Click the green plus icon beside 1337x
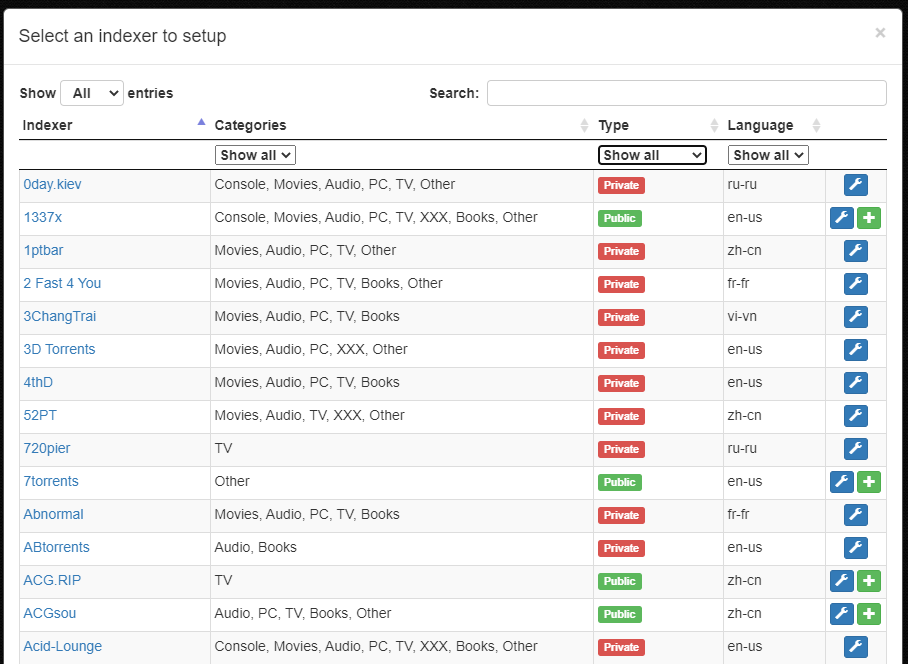This screenshot has width=908, height=664. pos(868,217)
